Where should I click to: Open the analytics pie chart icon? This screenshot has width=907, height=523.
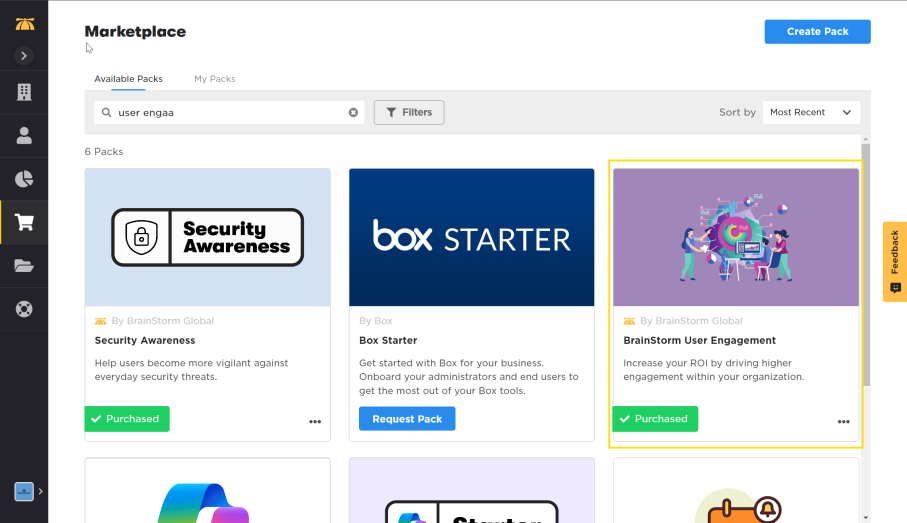(x=24, y=179)
